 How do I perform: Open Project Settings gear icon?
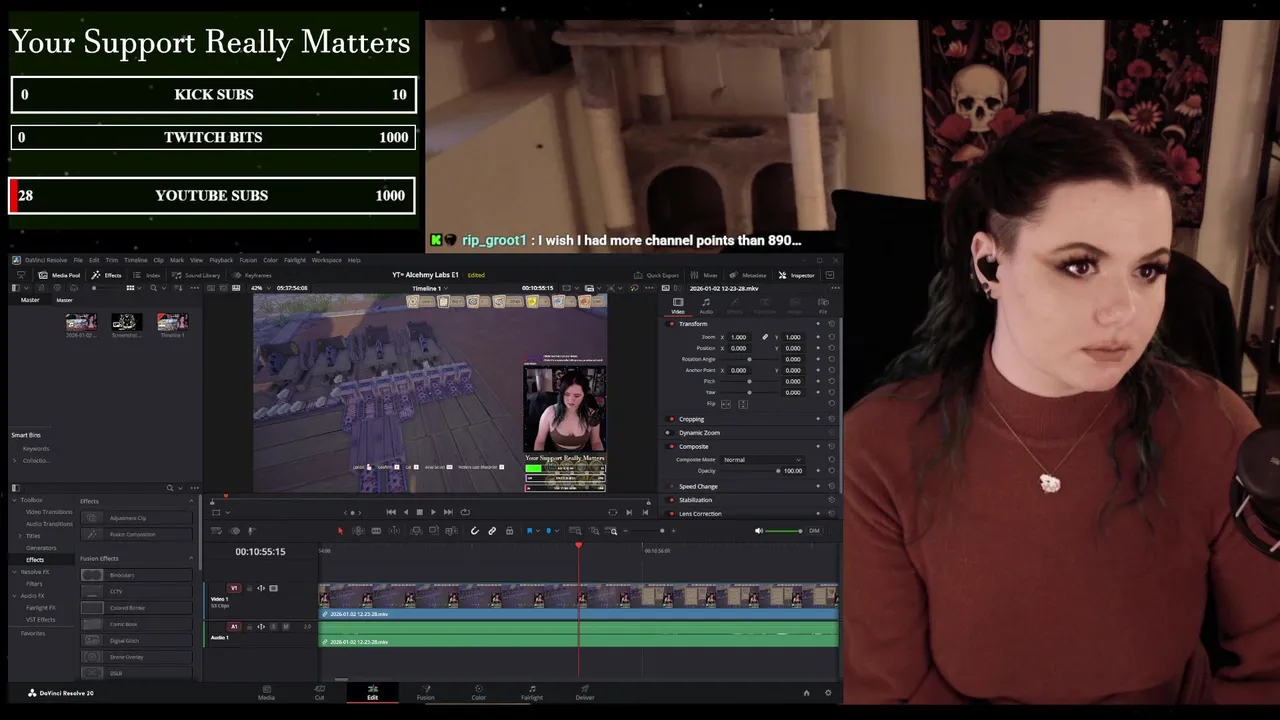(828, 693)
